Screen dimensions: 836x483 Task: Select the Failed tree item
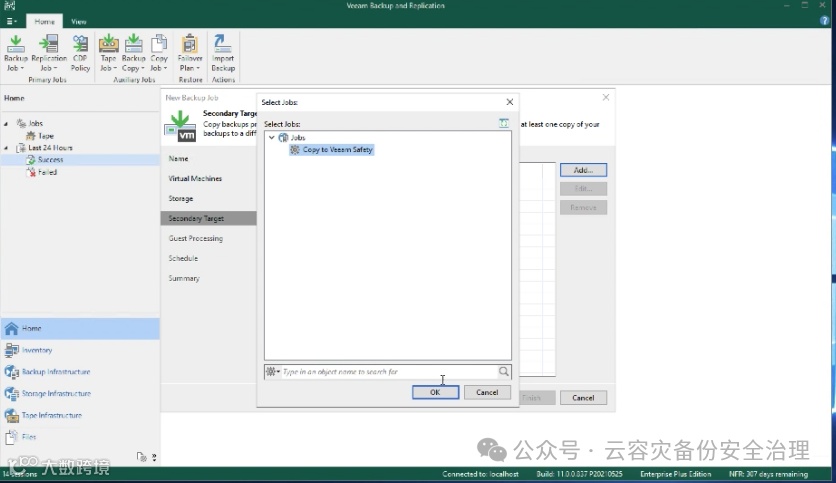point(47,172)
